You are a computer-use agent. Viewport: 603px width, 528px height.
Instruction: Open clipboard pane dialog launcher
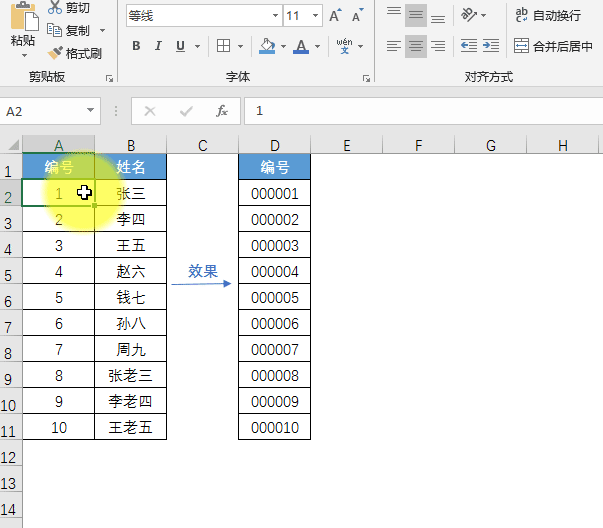110,78
